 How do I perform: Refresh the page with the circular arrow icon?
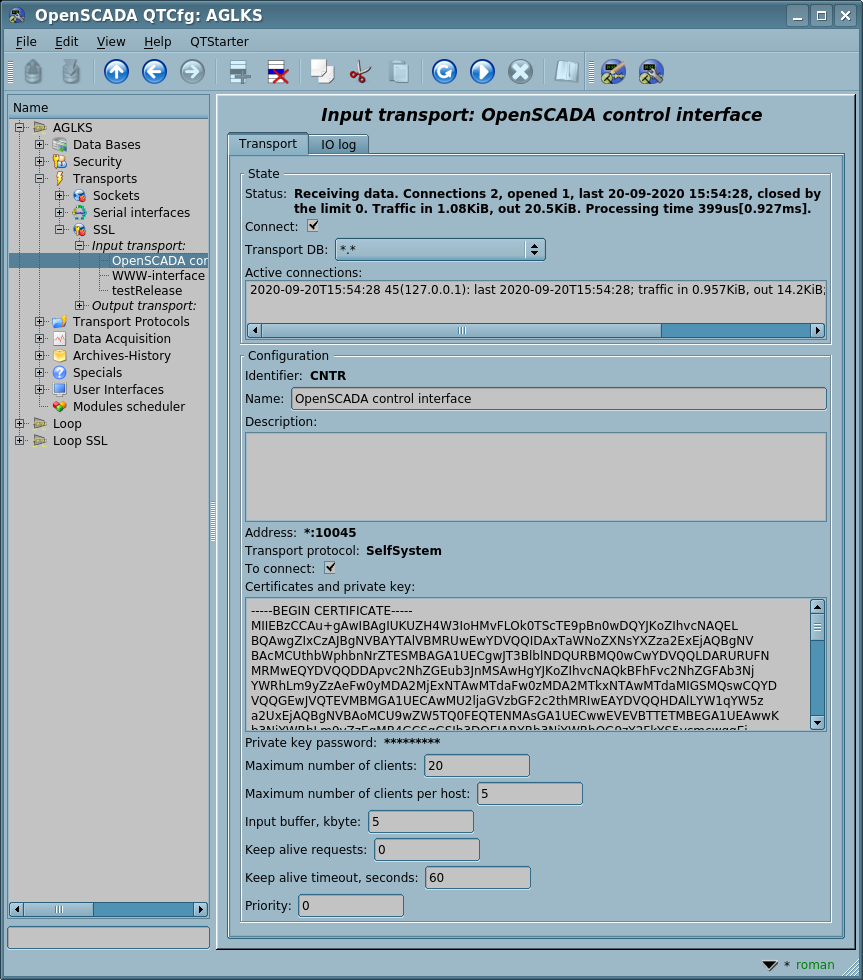click(444, 72)
